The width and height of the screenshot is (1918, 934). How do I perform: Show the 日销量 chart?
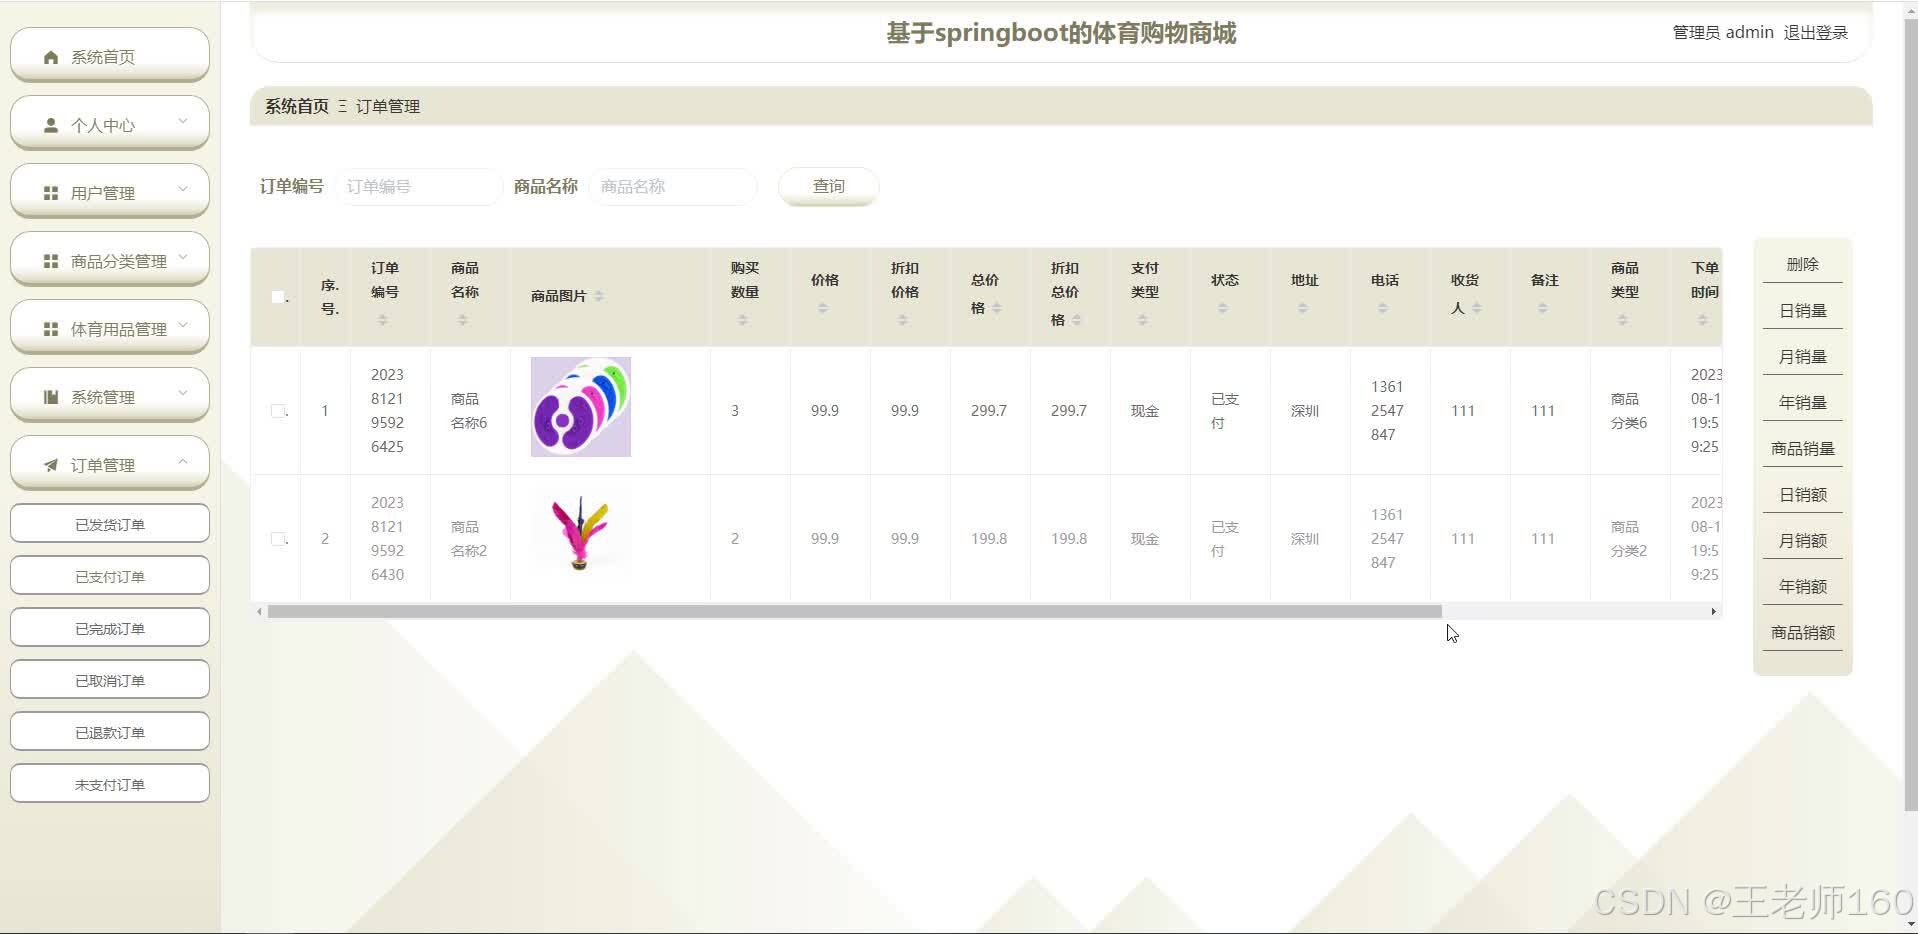pos(1802,310)
